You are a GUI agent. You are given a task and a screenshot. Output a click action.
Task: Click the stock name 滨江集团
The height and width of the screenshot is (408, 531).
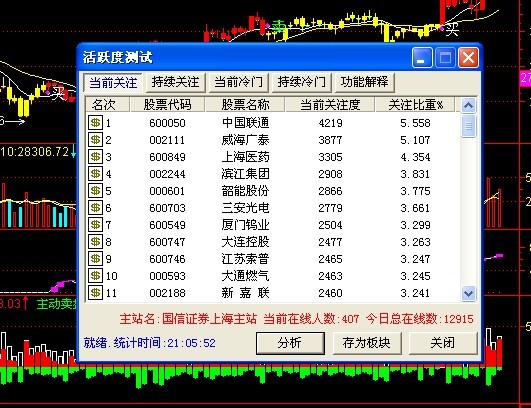pyautogui.click(x=246, y=174)
